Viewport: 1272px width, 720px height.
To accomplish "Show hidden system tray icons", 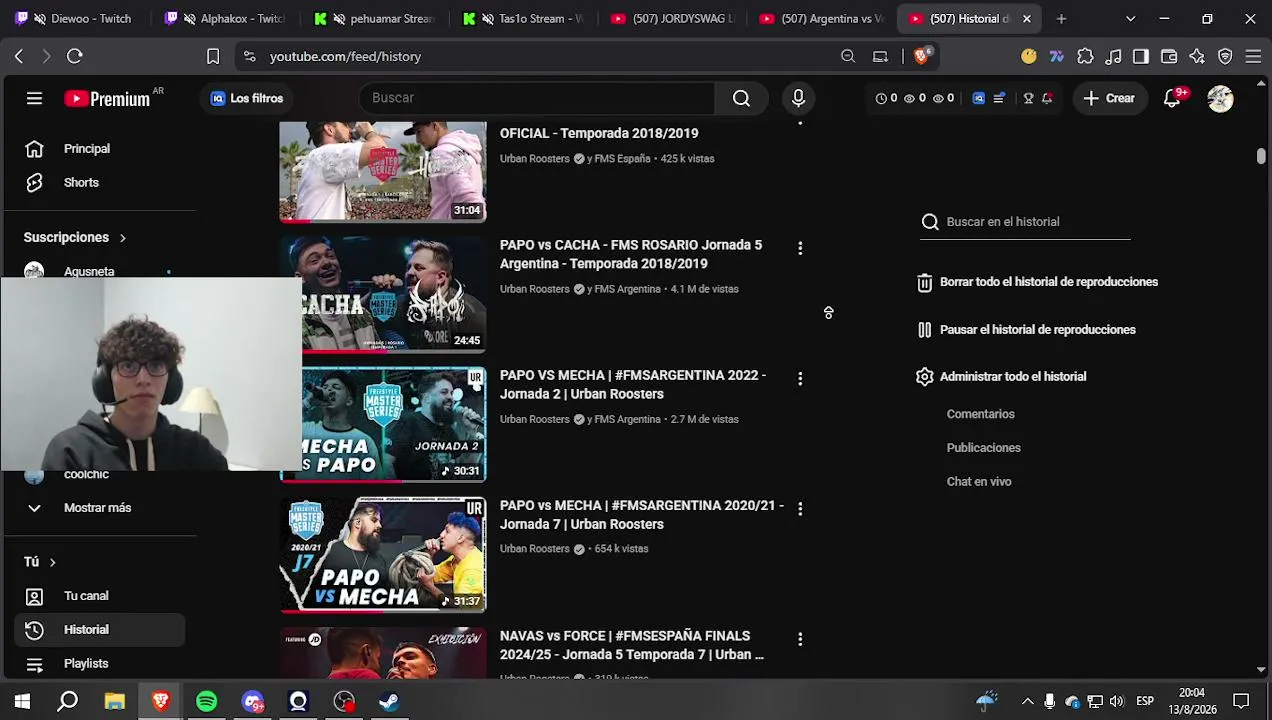I will [1027, 701].
